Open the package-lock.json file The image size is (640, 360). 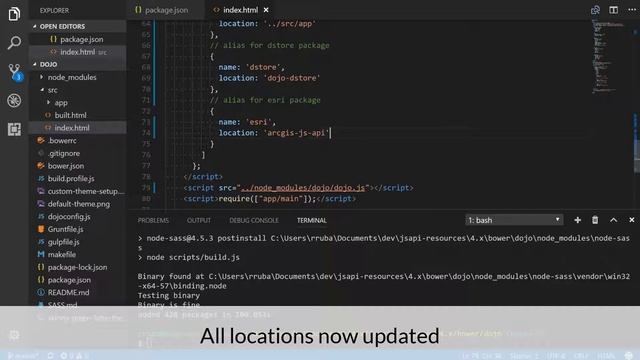click(x=78, y=267)
